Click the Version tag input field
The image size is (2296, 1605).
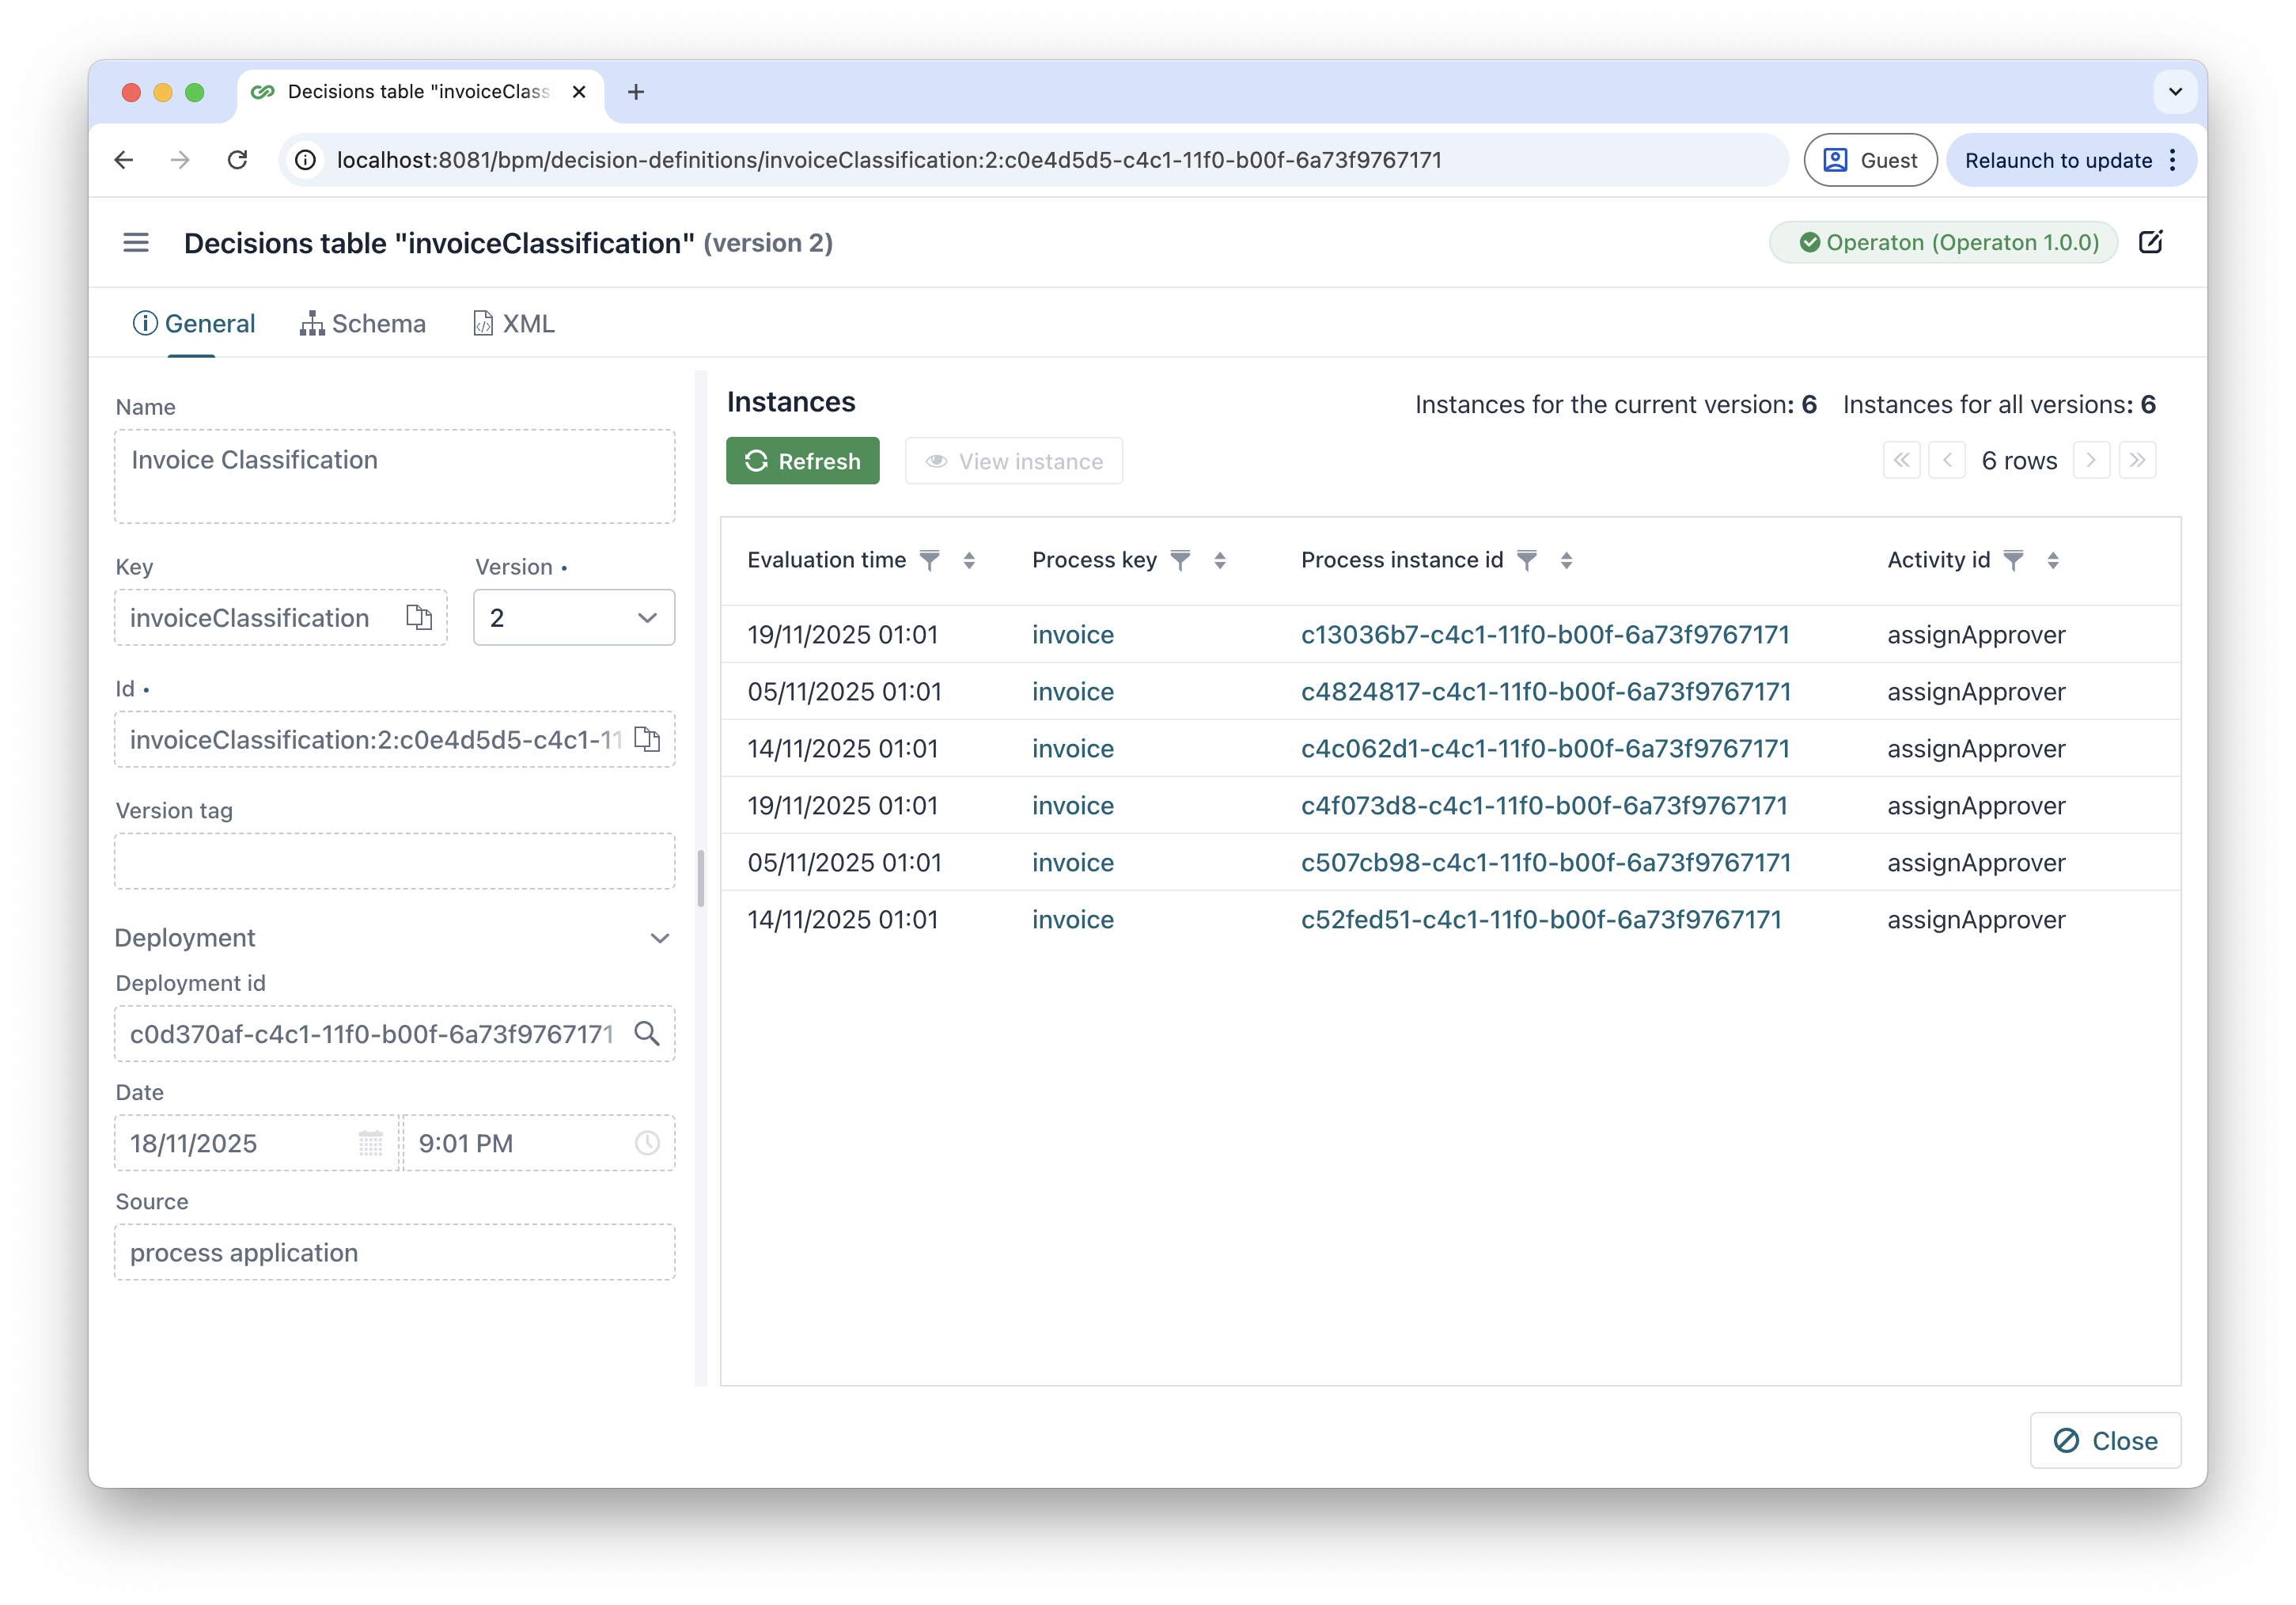point(394,862)
